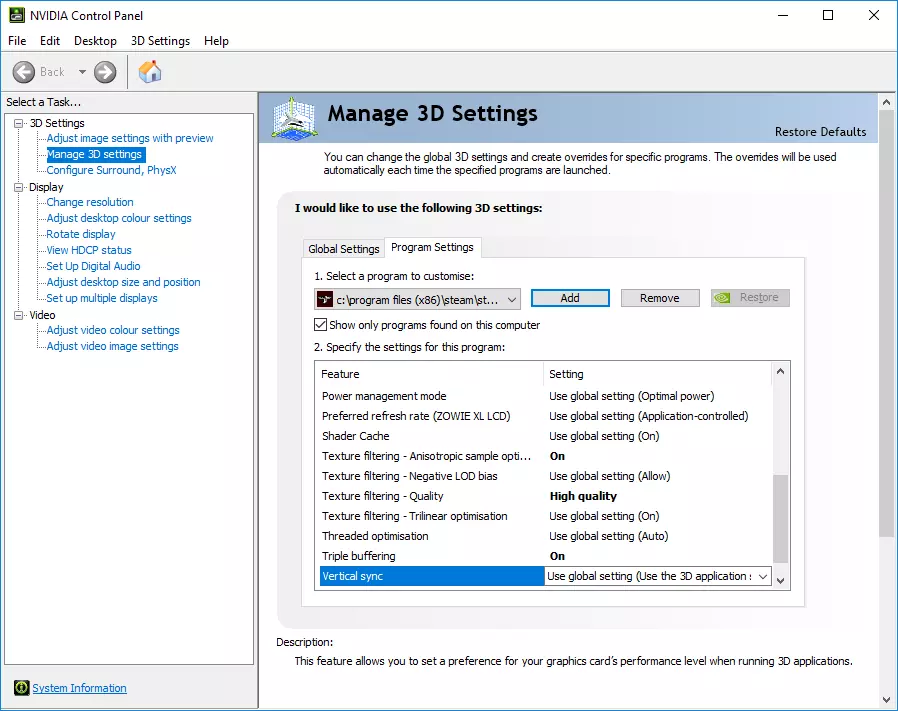The width and height of the screenshot is (898, 711).
Task: Open Configure Surround, PhysX
Action: [111, 170]
